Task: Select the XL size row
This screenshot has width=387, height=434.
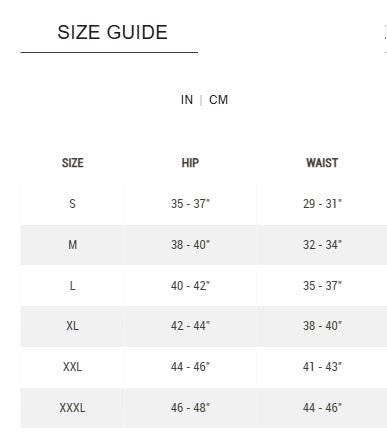Action: pyautogui.click(x=204, y=326)
